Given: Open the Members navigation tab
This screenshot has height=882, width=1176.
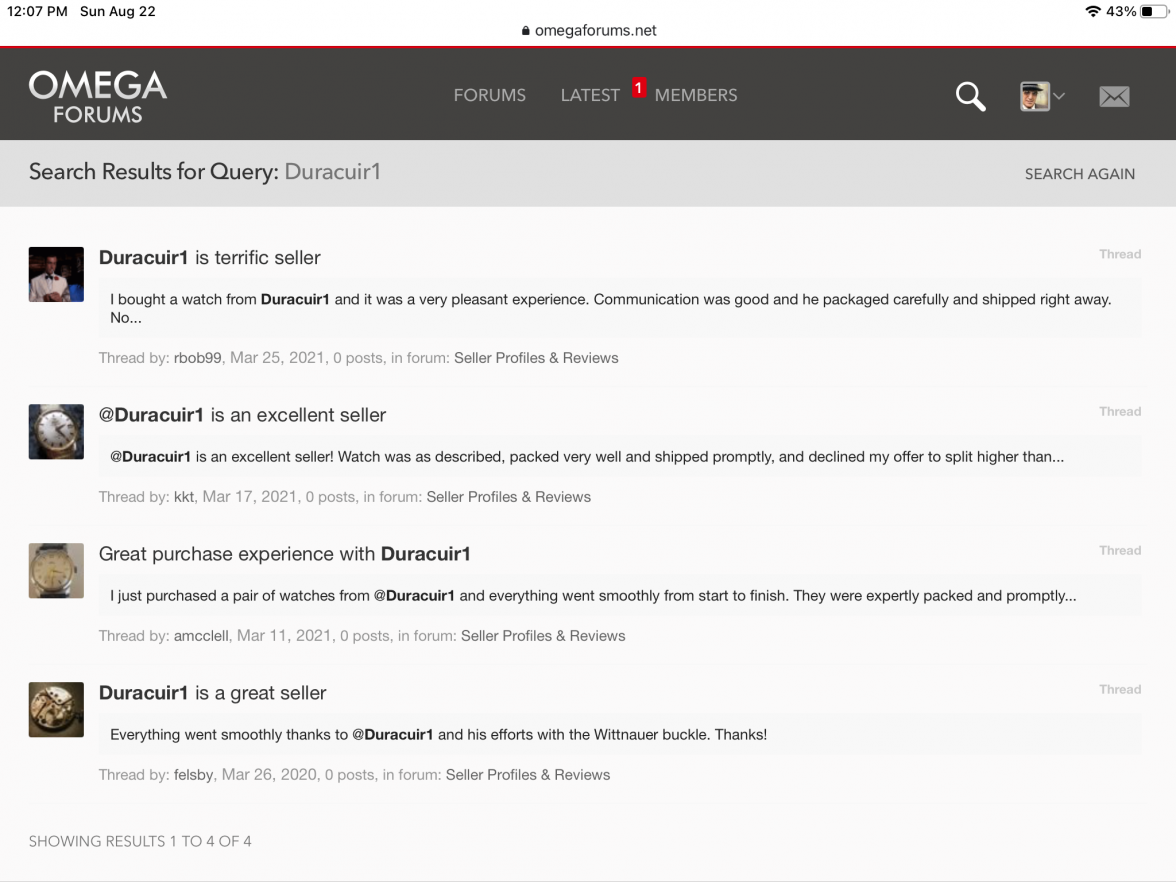Looking at the screenshot, I should coord(696,96).
